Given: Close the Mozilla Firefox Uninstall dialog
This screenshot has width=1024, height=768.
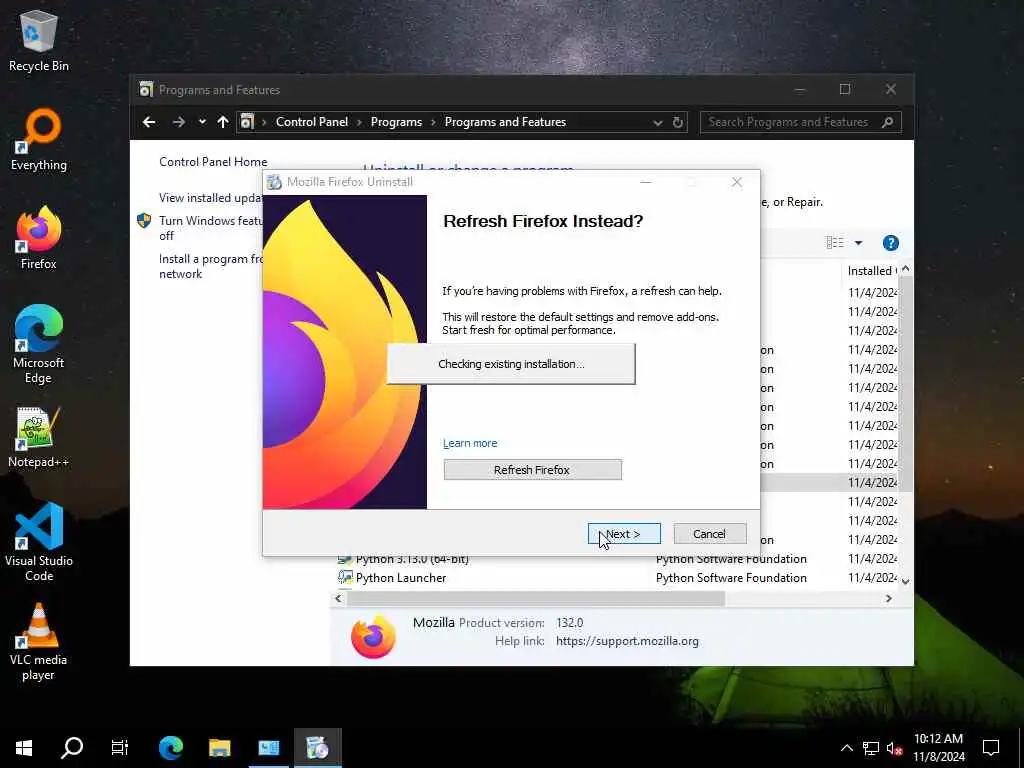Looking at the screenshot, I should point(737,182).
